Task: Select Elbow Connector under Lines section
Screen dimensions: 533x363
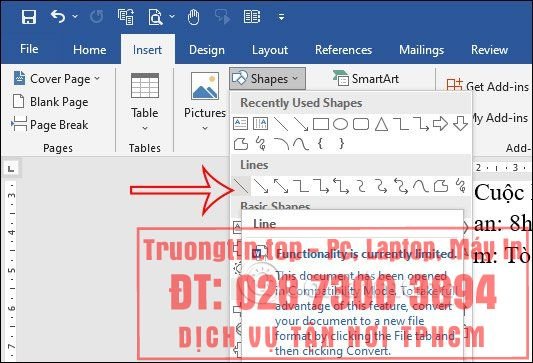Action: [301, 186]
